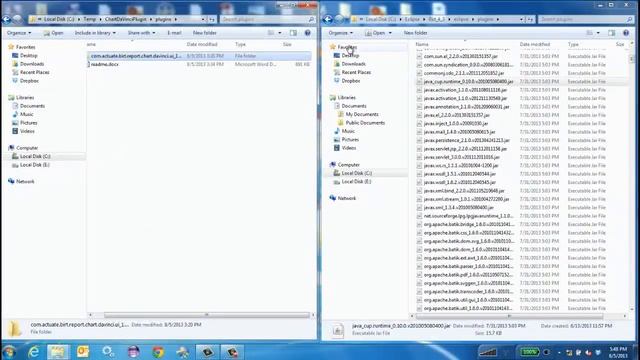The image size is (640, 360).
Task: Change view icon in right Explorer window
Action: [589, 33]
